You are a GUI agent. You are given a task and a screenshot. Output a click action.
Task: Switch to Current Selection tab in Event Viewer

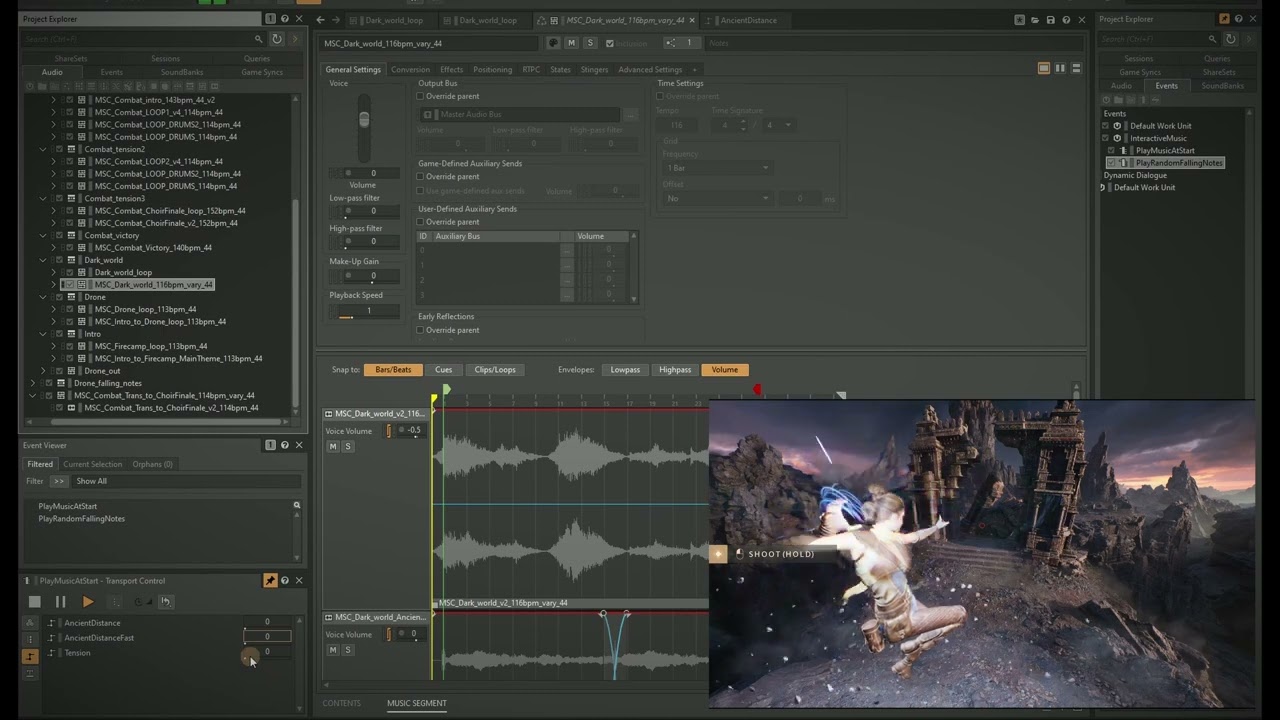(92, 464)
